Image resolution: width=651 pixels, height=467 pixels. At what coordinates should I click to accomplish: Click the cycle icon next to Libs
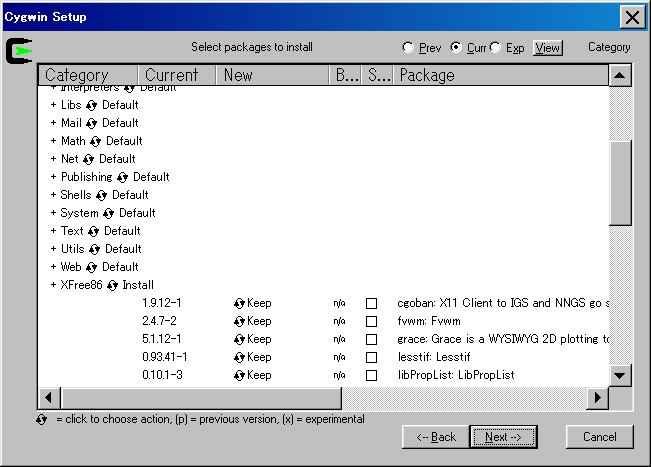tap(91, 106)
